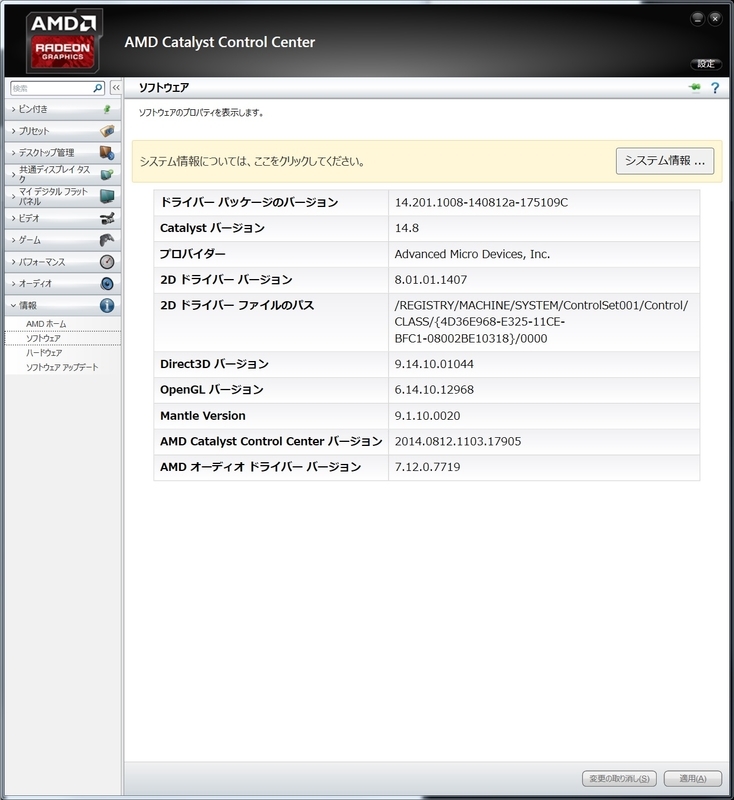Collapse the 情報 section
The image size is (734, 800).
pyautogui.click(x=62, y=306)
